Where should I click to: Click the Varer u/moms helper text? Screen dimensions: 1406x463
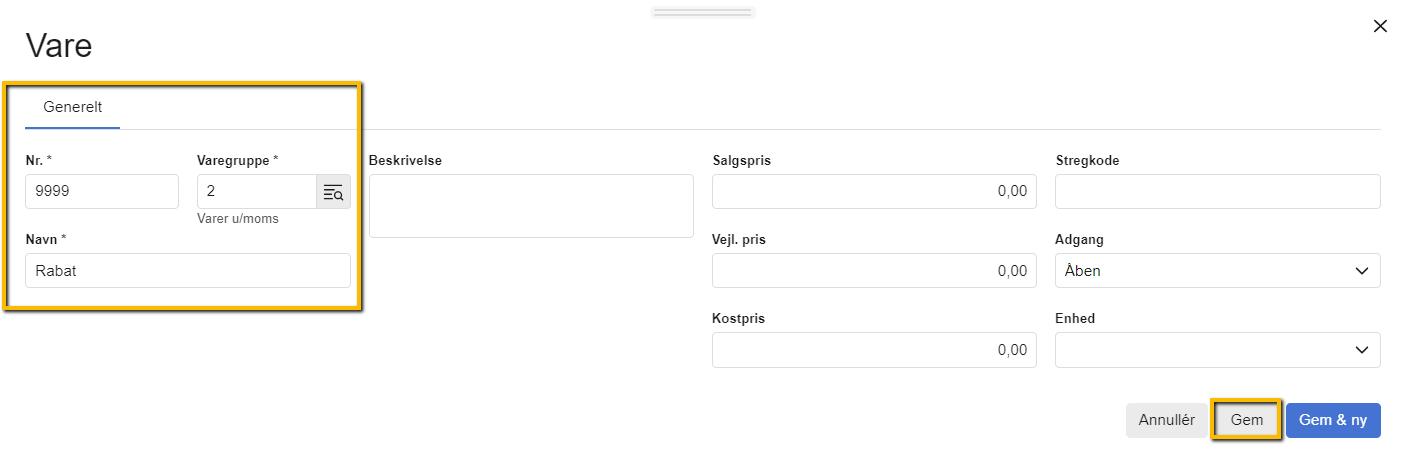click(238, 219)
